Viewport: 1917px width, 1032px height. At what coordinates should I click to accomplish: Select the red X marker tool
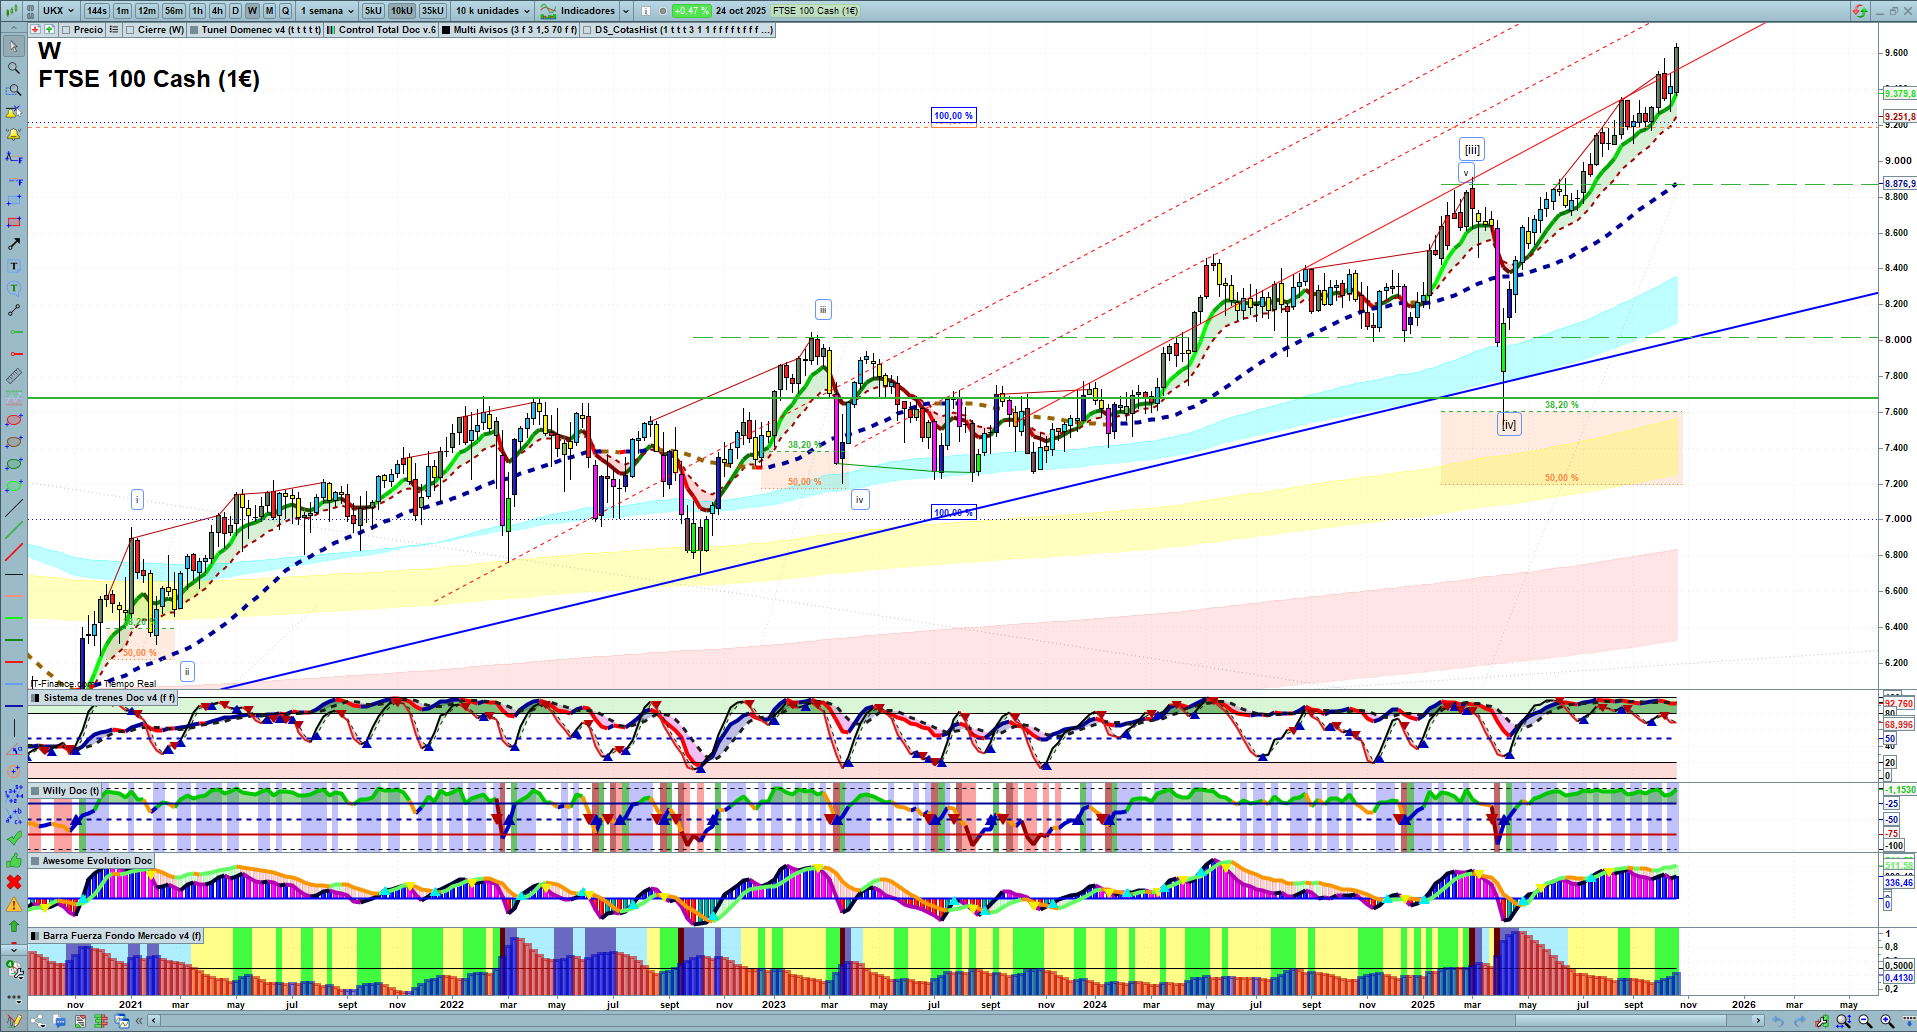(x=13, y=882)
